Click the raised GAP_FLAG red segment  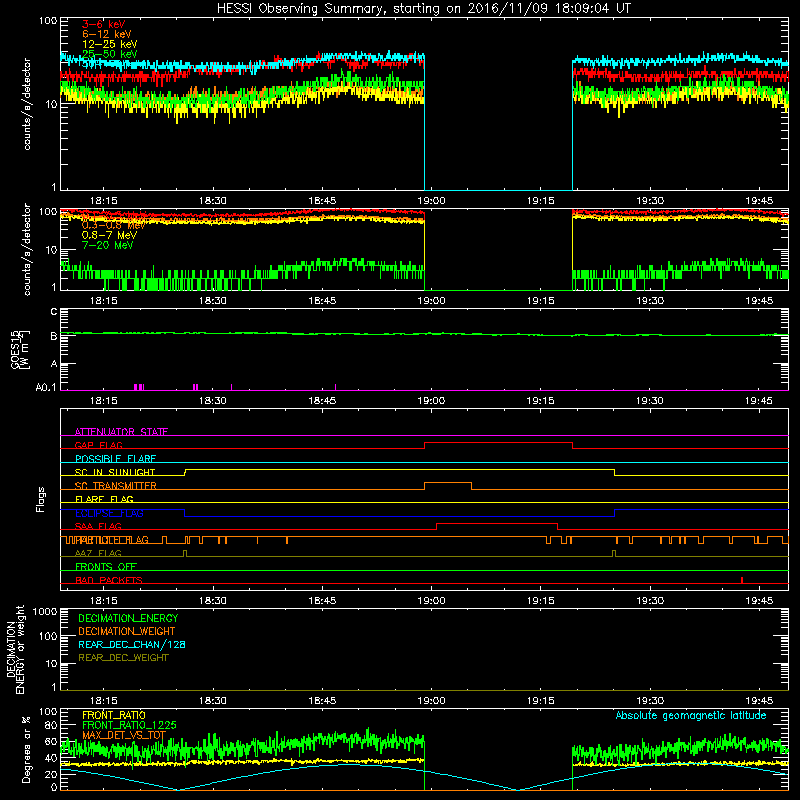tap(498, 443)
